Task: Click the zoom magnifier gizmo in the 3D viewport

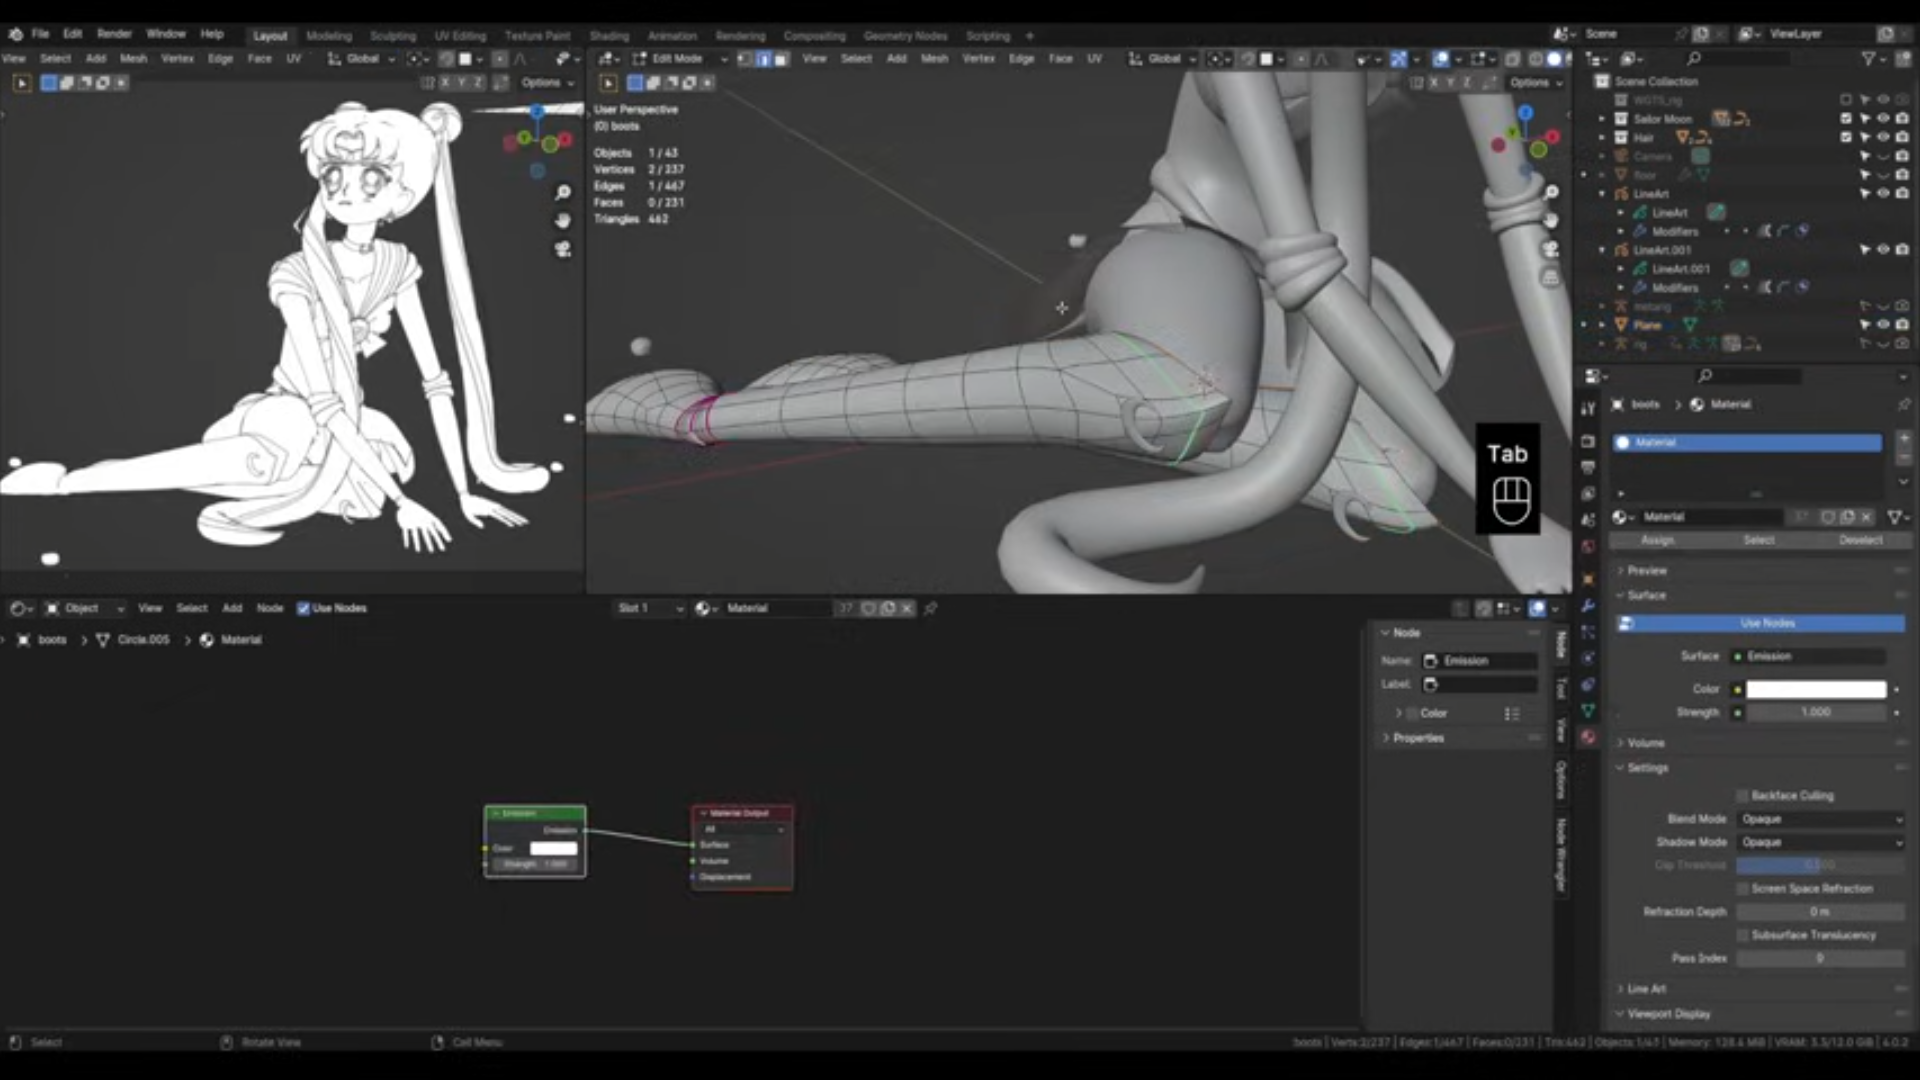Action: [1551, 192]
